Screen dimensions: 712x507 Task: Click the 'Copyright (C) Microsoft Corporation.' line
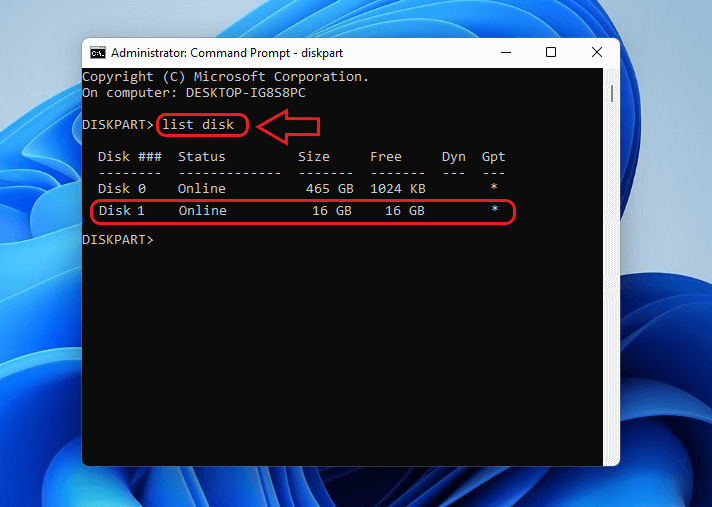[226, 77]
